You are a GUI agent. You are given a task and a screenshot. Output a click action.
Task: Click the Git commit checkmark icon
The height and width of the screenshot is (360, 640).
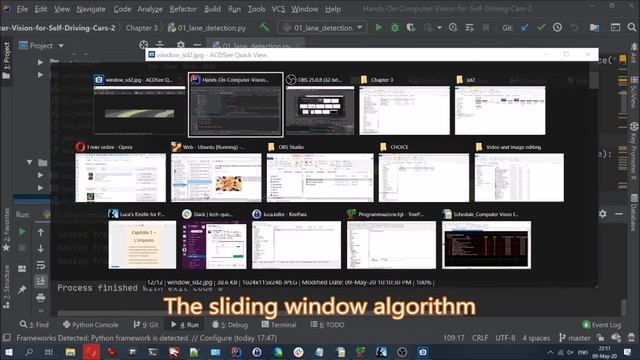click(x=541, y=27)
